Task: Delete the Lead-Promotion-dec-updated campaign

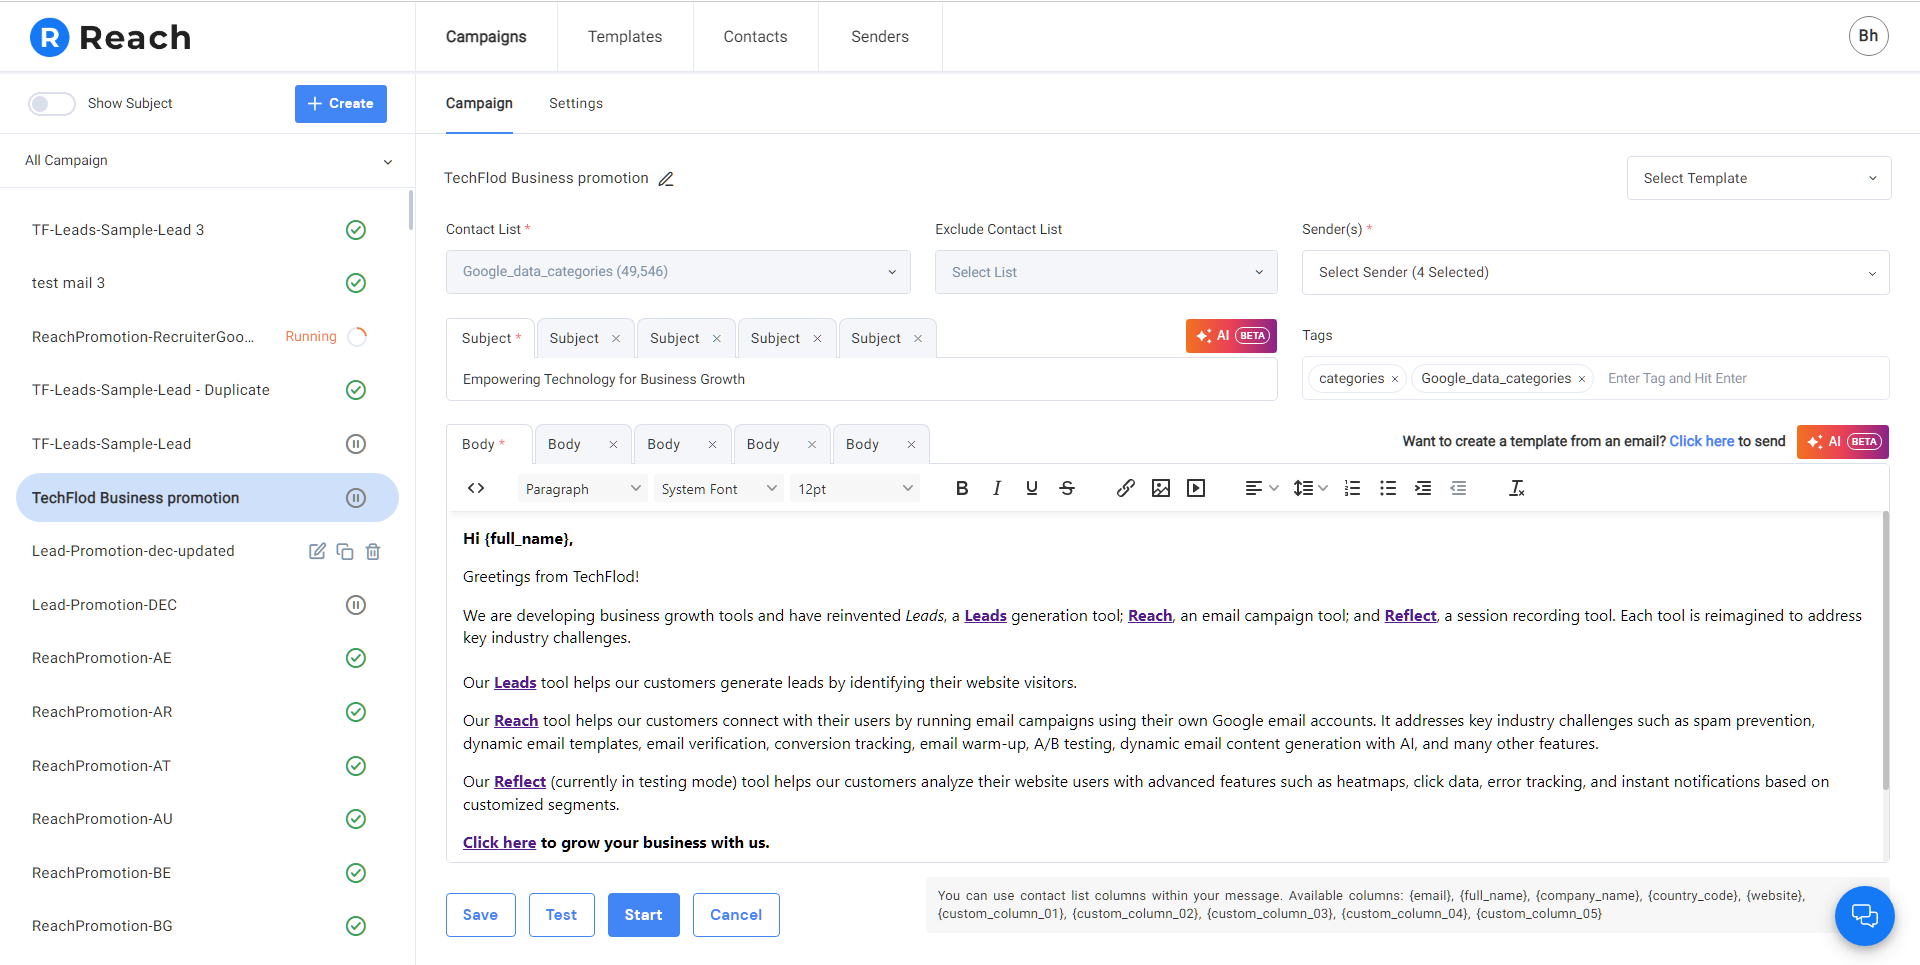Action: pos(373,551)
